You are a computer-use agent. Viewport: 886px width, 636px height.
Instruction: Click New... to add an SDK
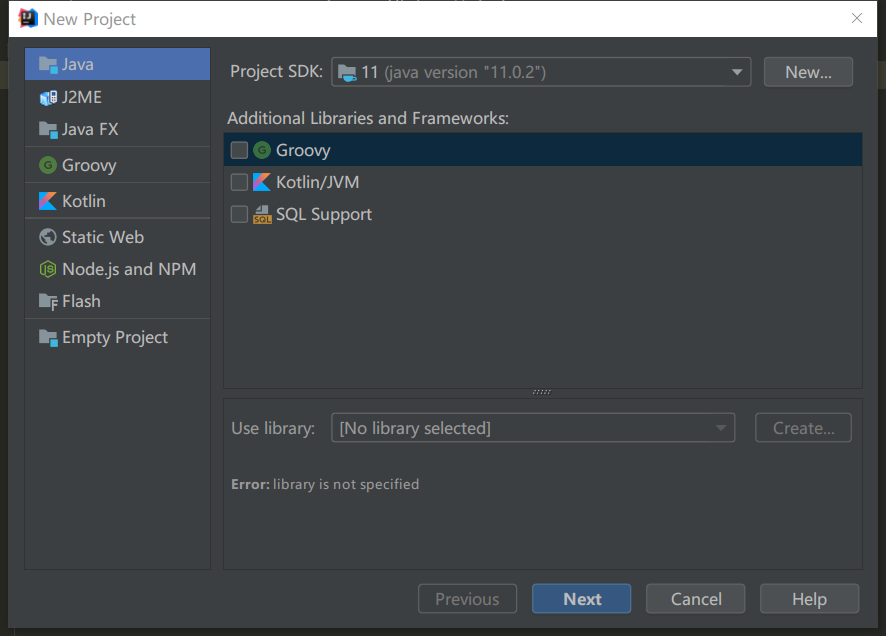pyautogui.click(x=808, y=72)
